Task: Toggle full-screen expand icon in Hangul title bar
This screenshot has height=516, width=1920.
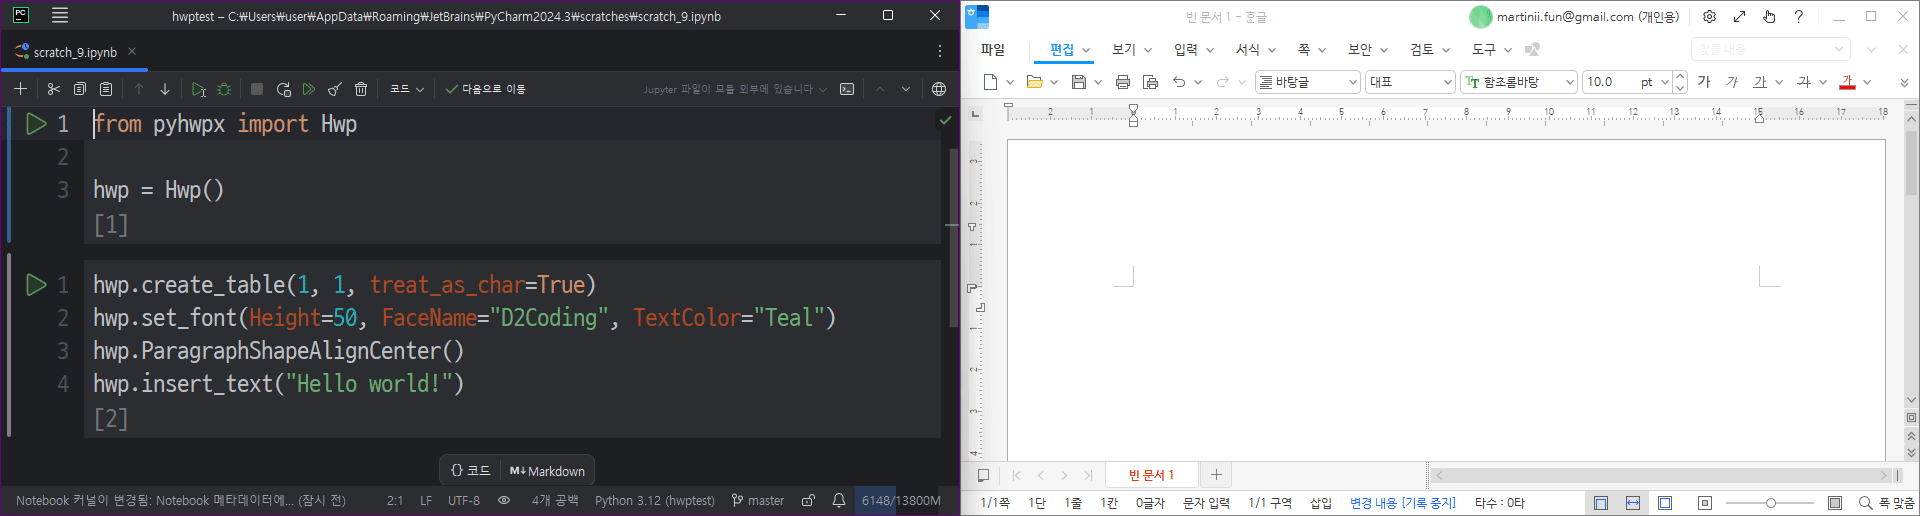Action: (x=1739, y=16)
